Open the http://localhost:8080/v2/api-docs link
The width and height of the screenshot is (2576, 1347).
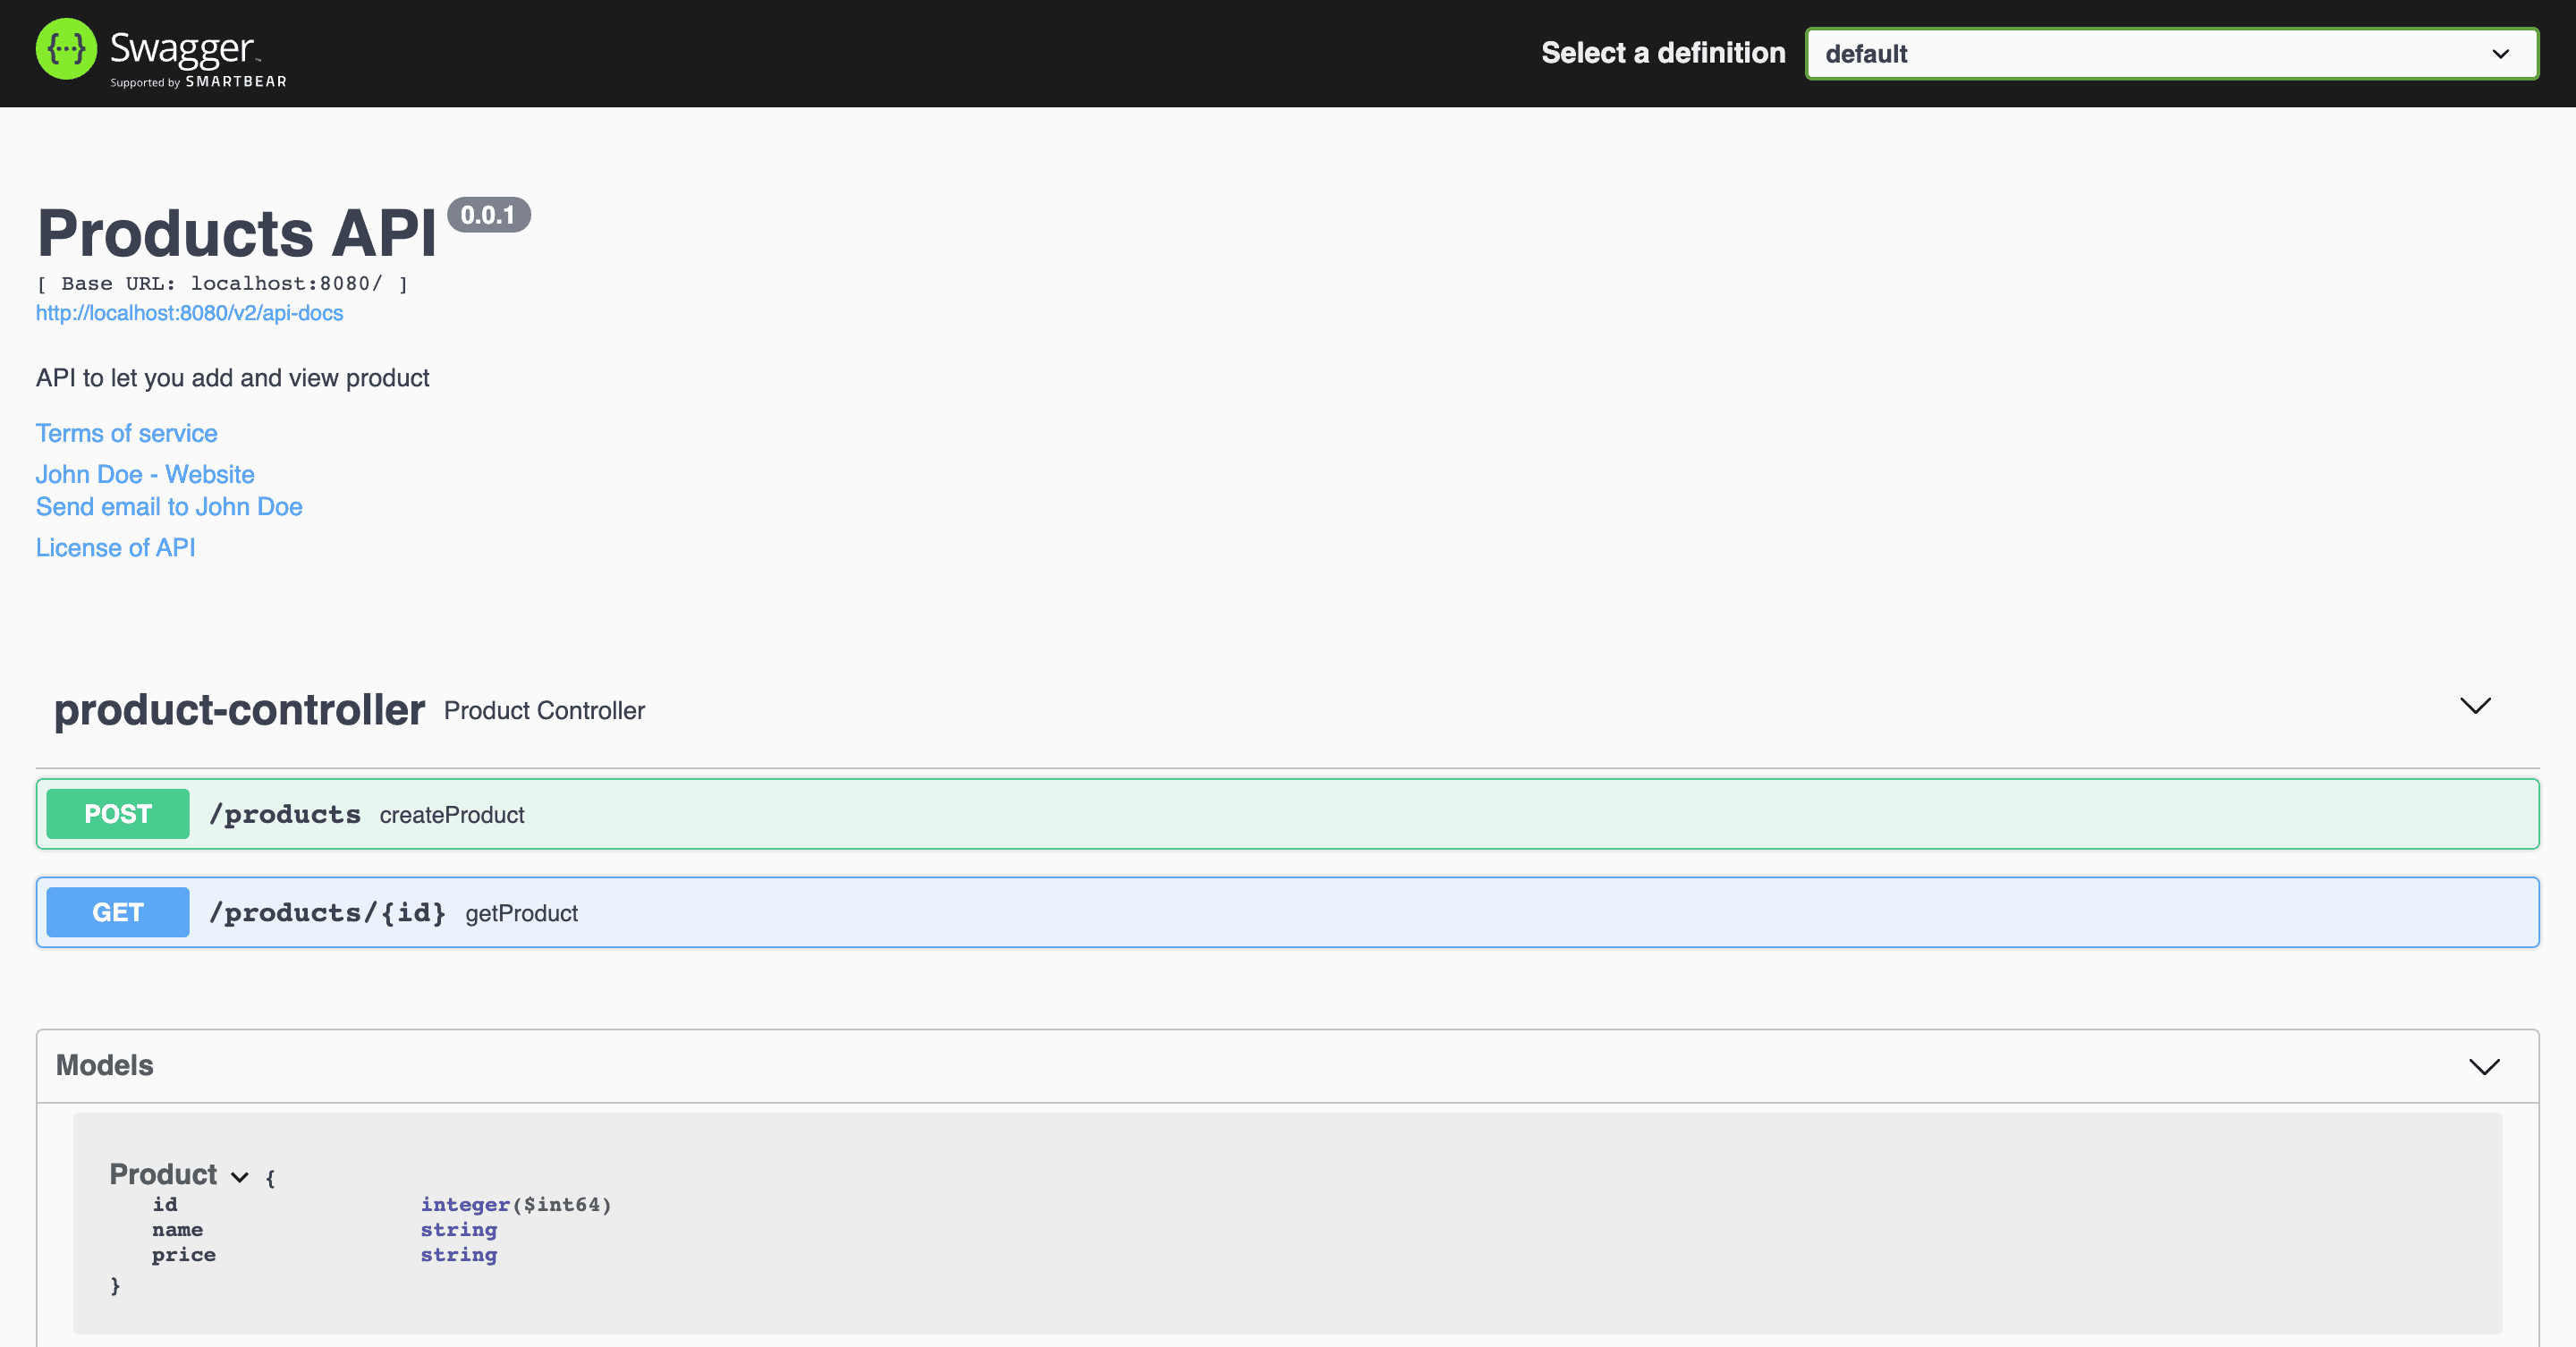pos(189,312)
